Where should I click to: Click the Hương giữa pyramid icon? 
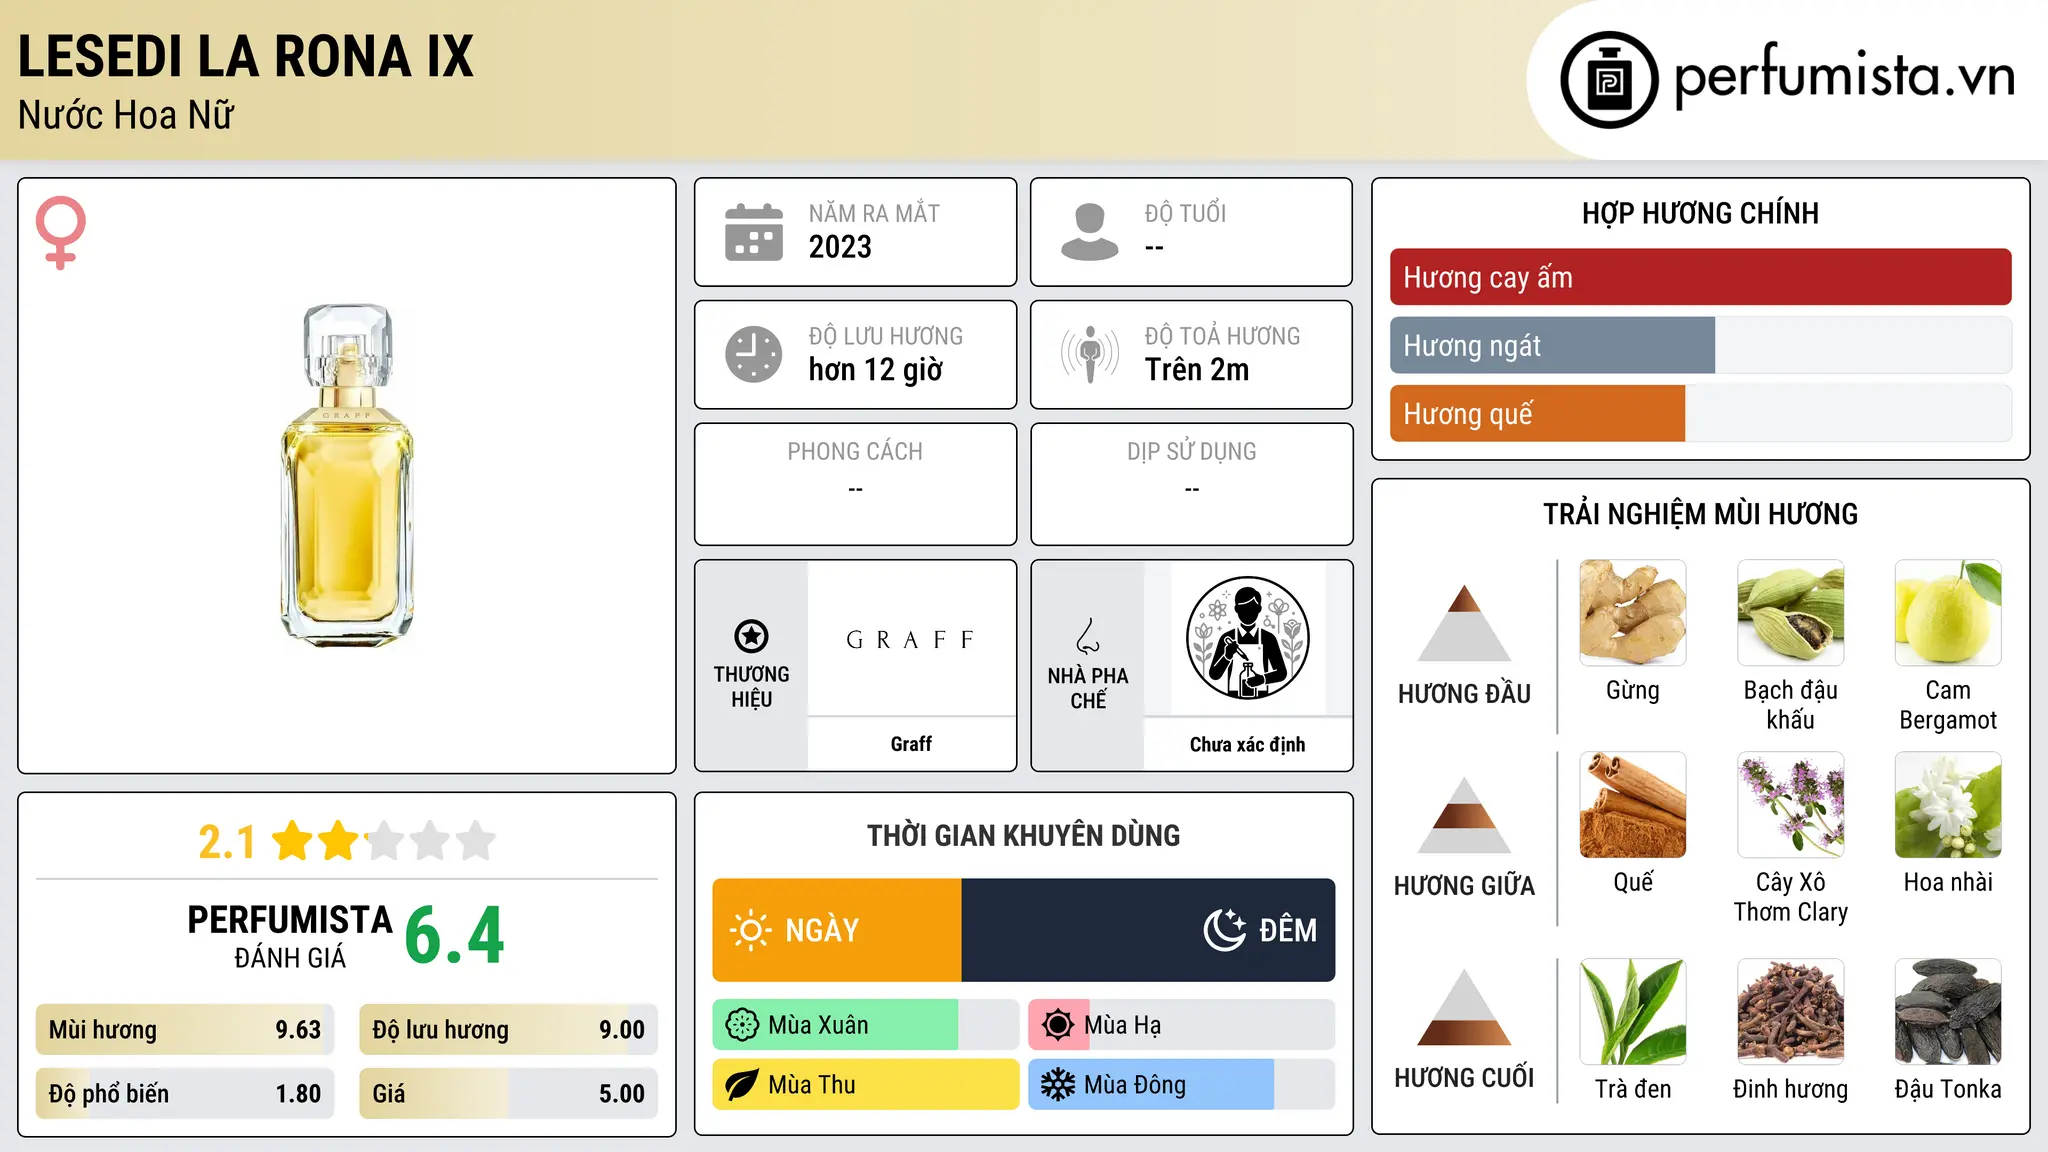pyautogui.click(x=1464, y=815)
